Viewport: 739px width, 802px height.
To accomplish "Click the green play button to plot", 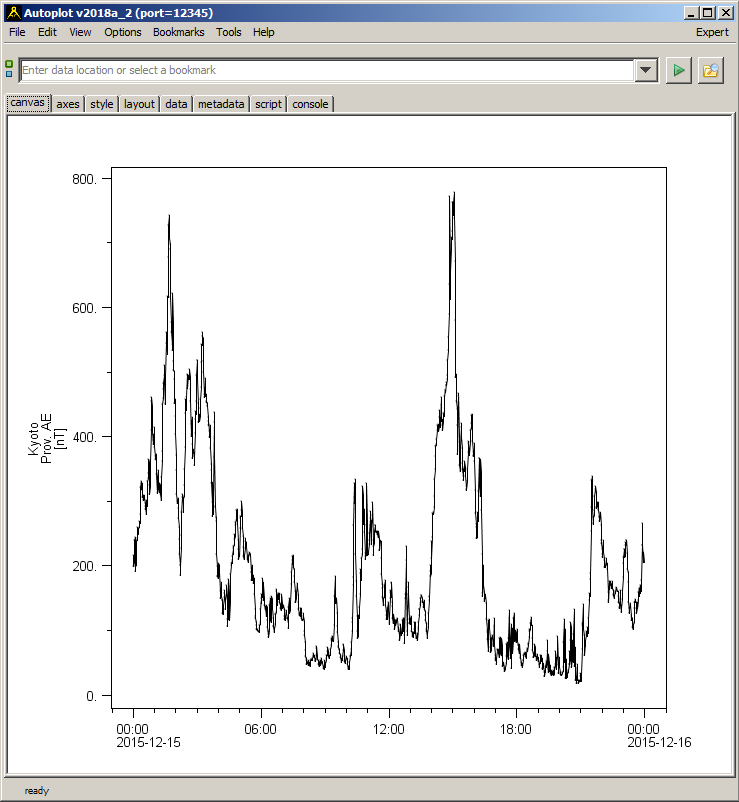I will [x=679, y=70].
